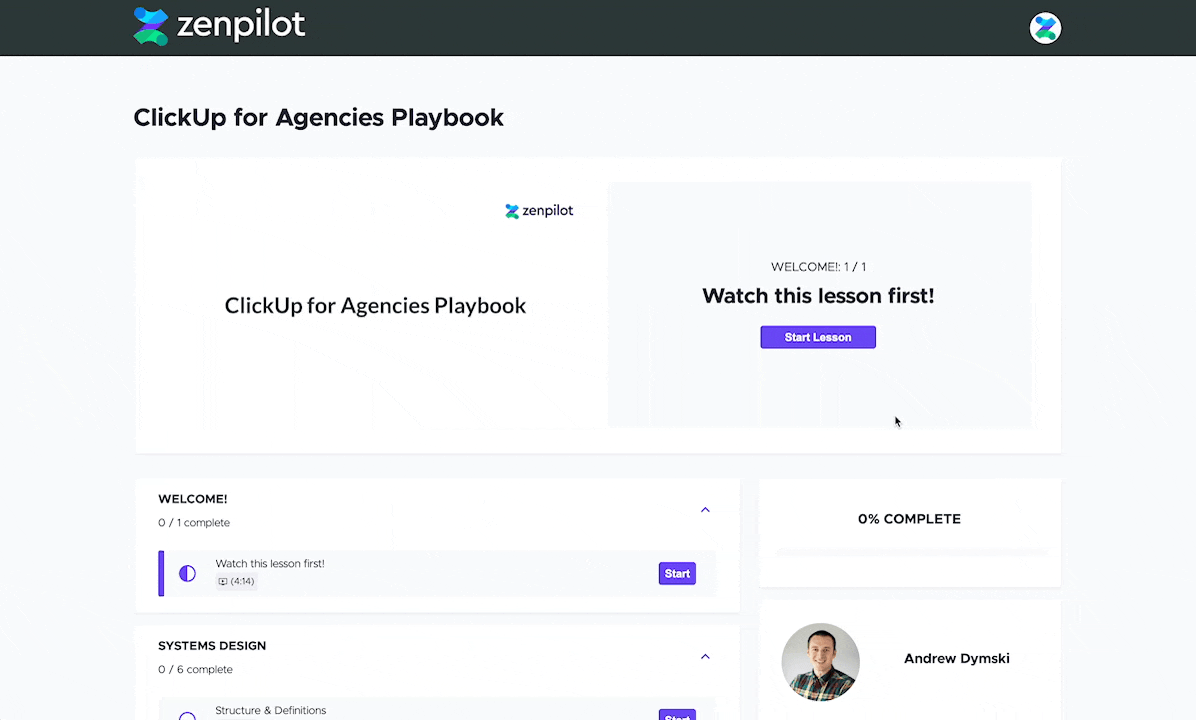Click the 0% complete progress bar
The width and height of the screenshot is (1196, 720).
tap(911, 552)
